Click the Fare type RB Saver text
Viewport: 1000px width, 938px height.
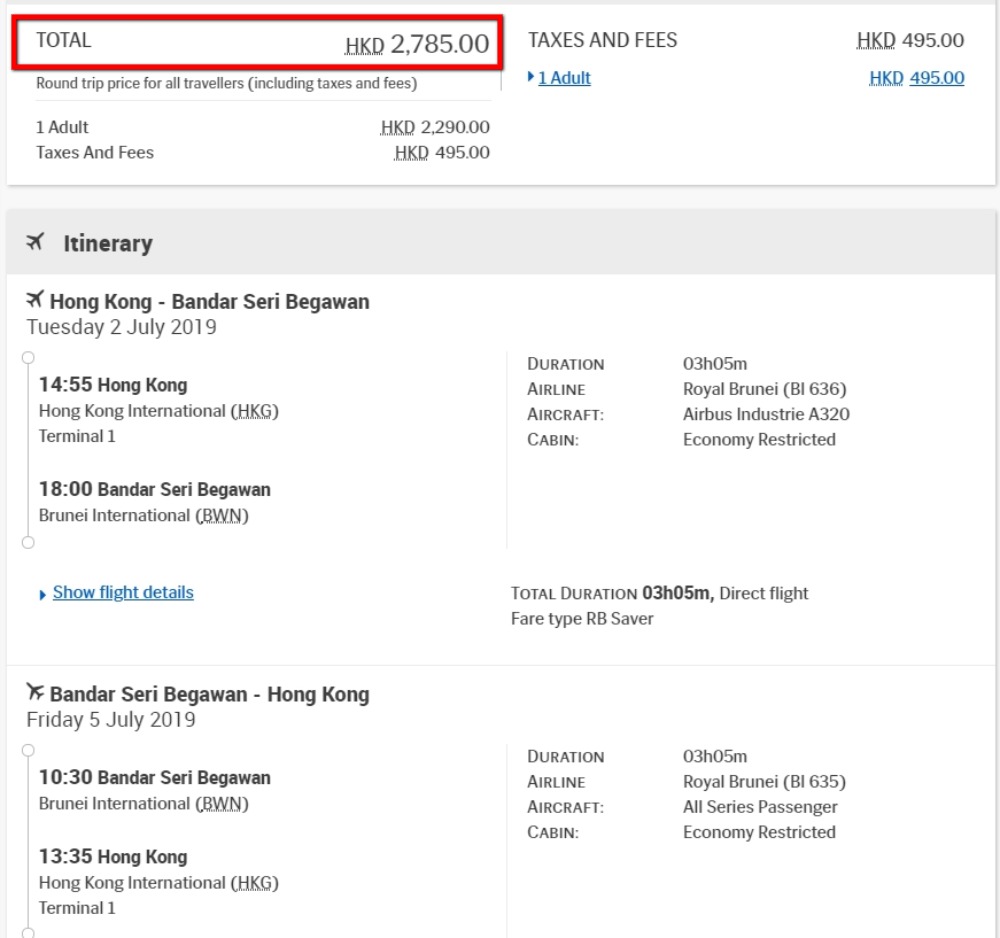coord(581,619)
